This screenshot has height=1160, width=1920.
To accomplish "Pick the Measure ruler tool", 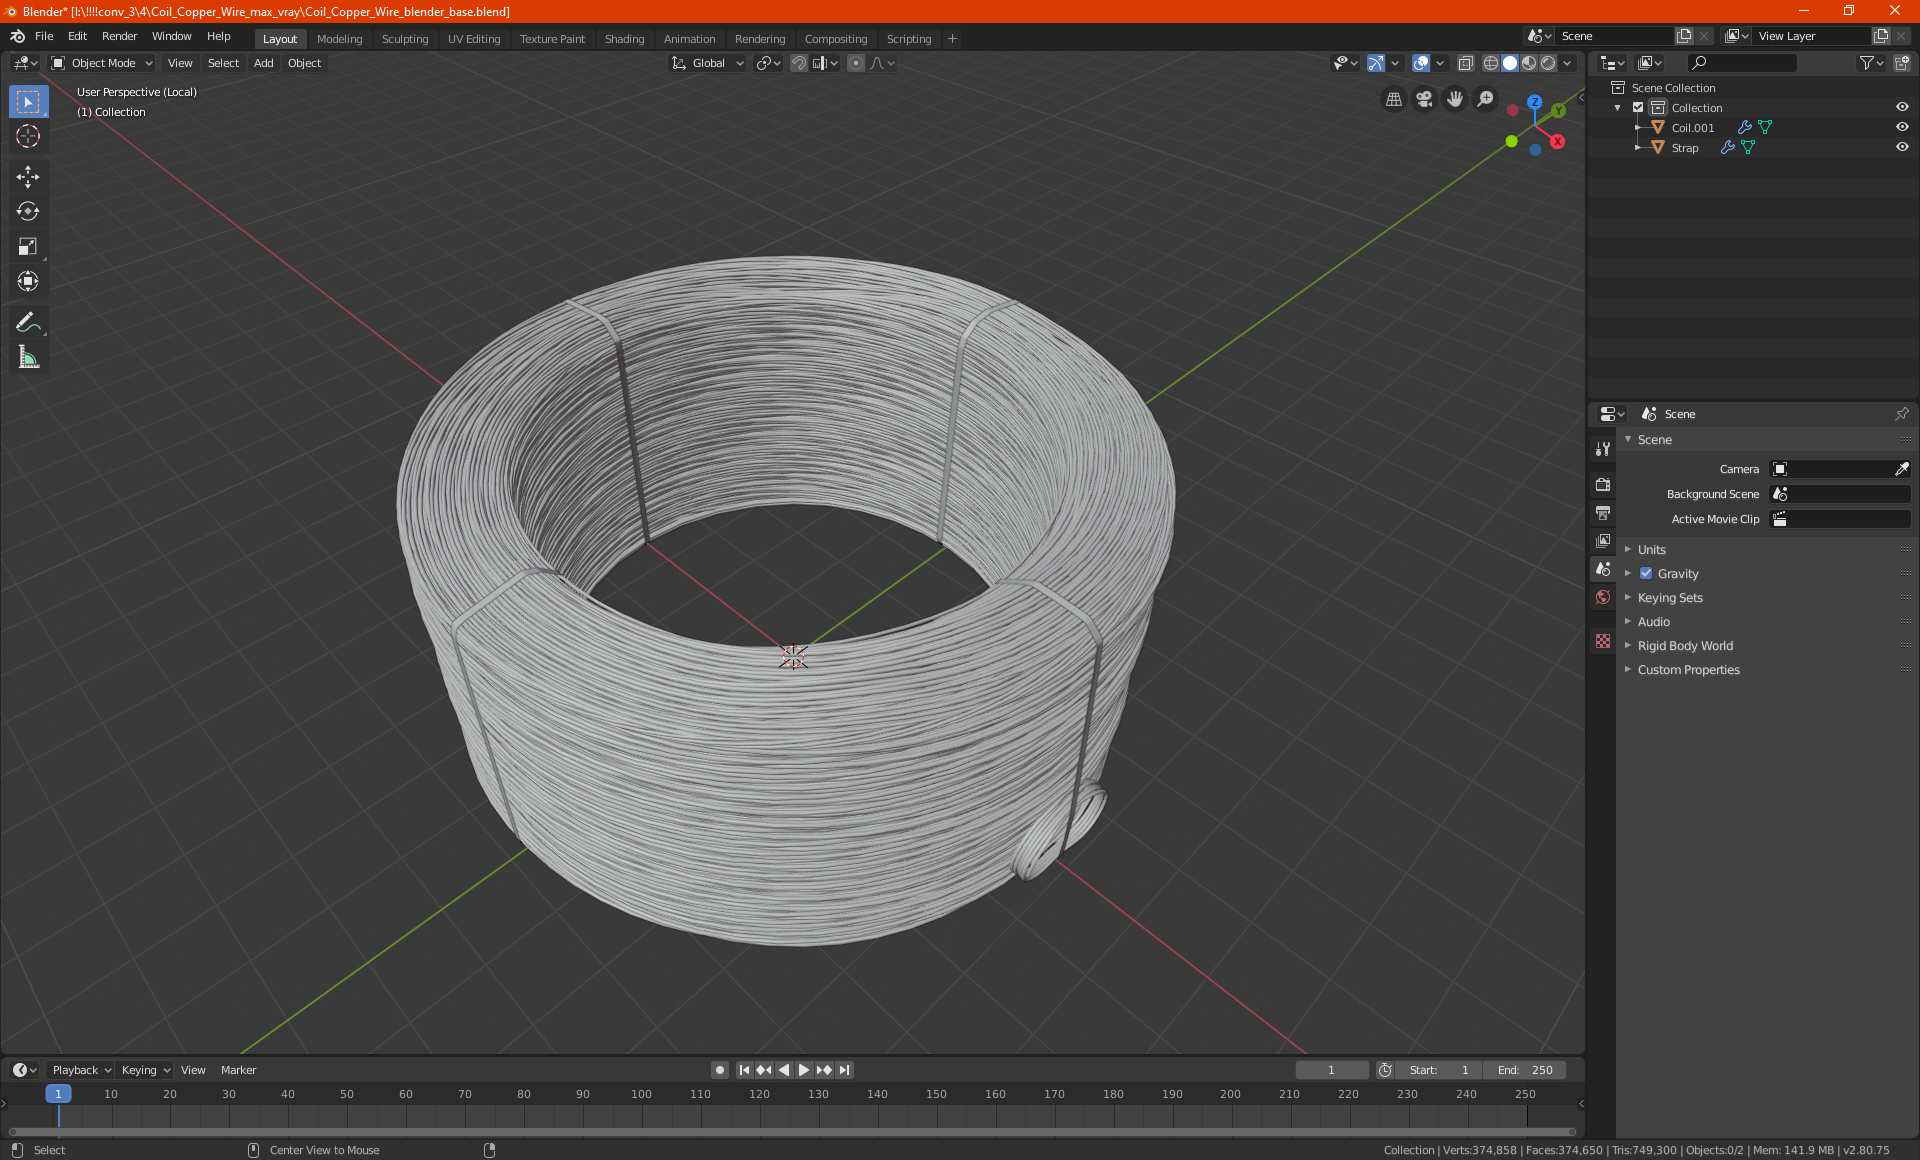I will point(28,357).
